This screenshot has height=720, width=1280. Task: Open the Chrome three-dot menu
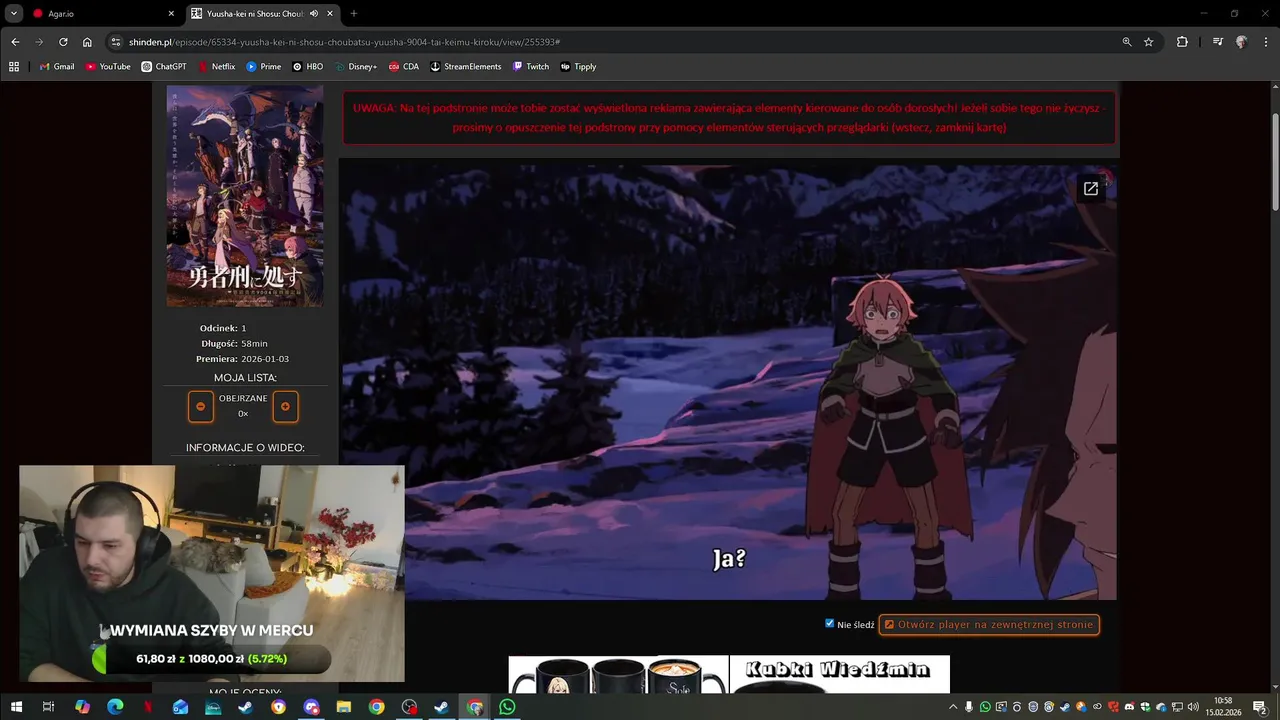1265,42
